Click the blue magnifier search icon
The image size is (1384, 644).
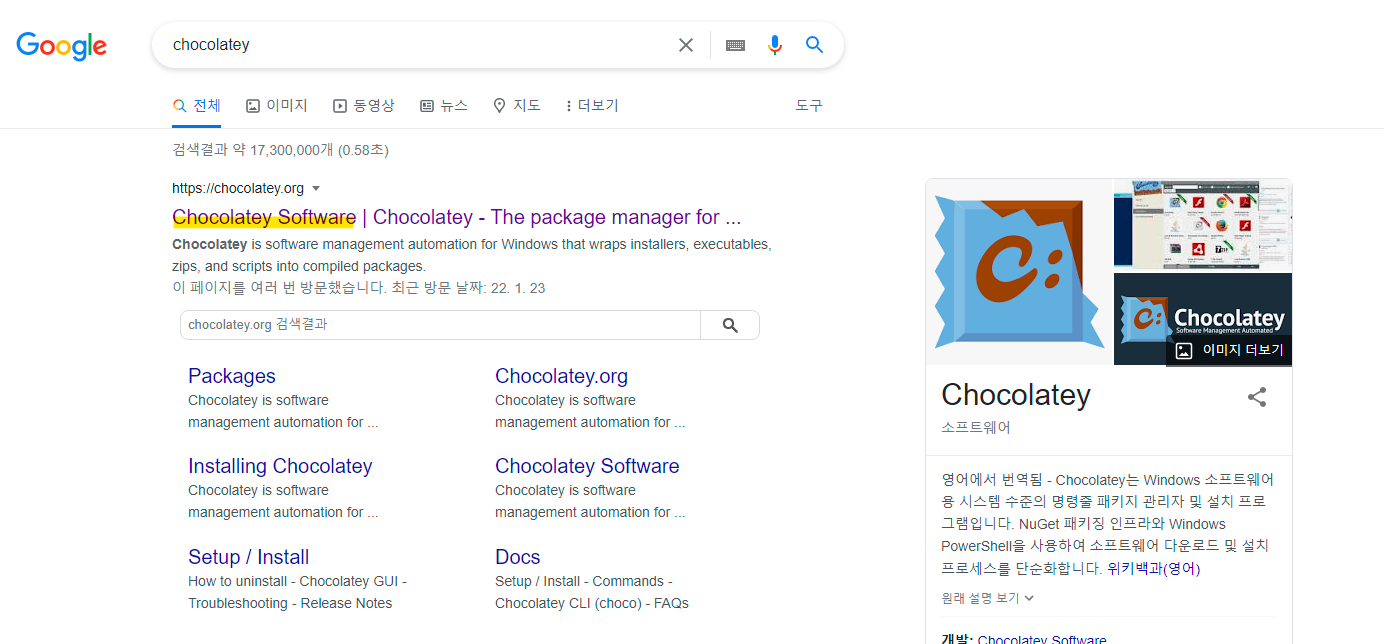(x=815, y=45)
